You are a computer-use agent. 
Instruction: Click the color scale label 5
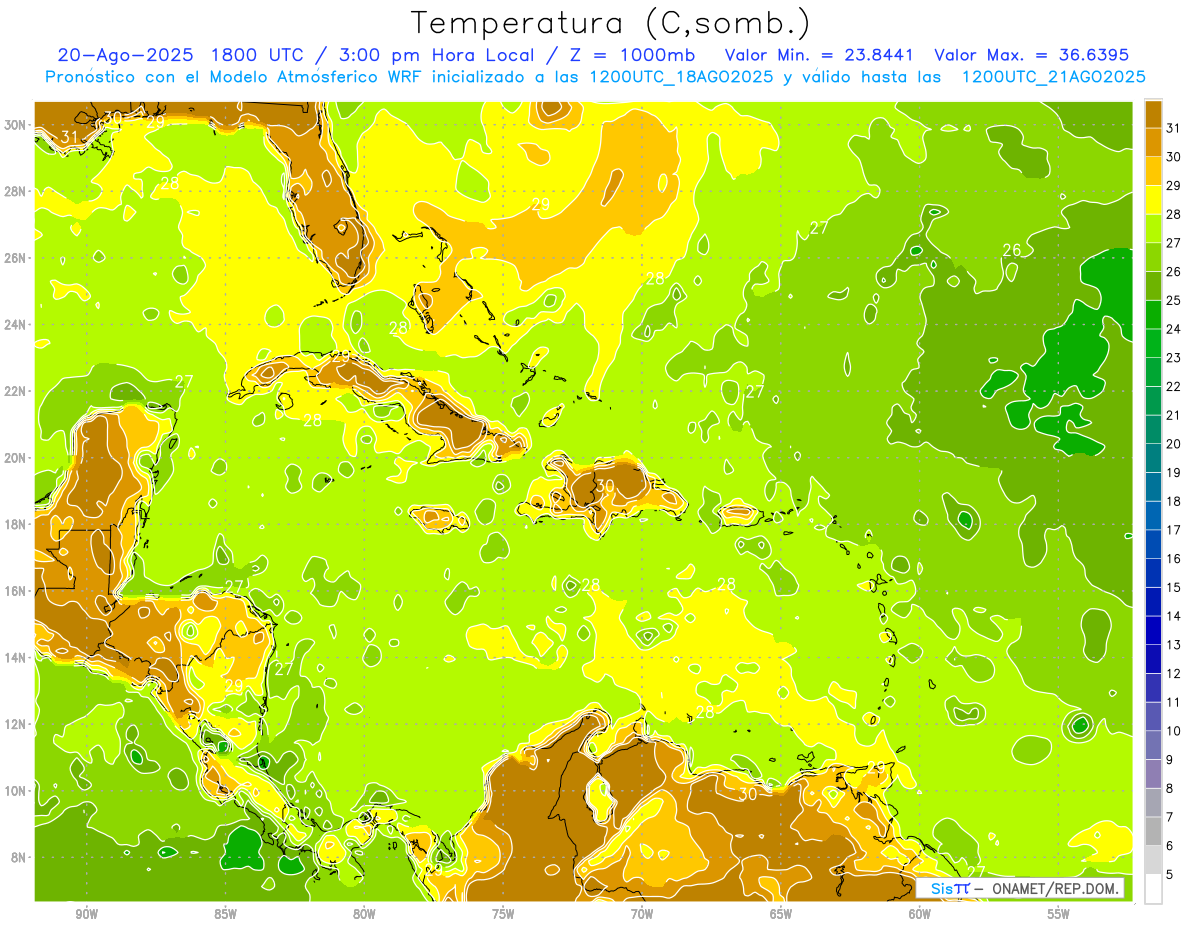[1170, 874]
